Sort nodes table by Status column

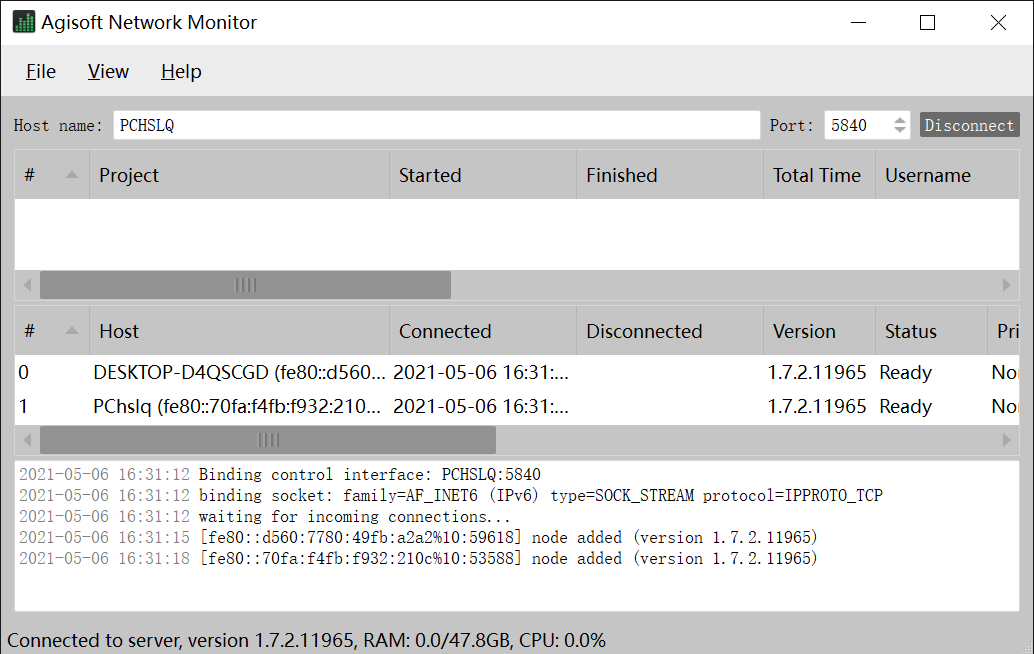[931, 331]
